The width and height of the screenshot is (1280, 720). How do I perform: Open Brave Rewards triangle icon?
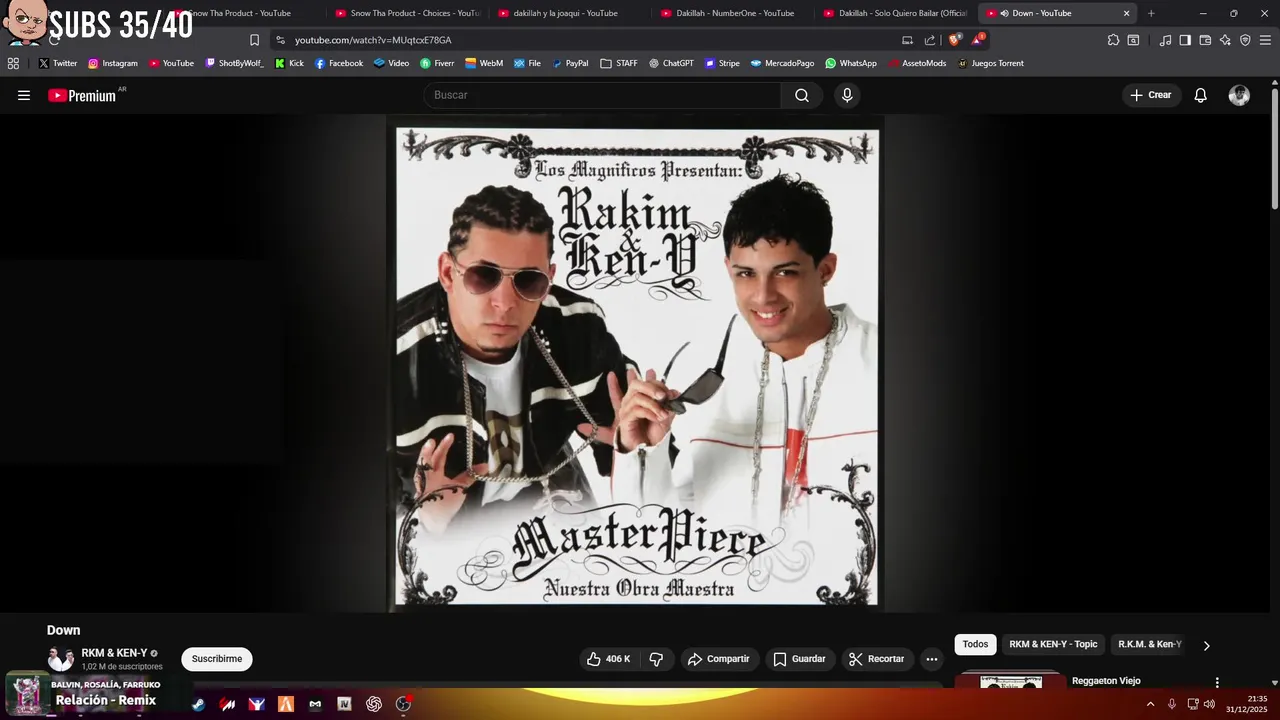tap(978, 40)
